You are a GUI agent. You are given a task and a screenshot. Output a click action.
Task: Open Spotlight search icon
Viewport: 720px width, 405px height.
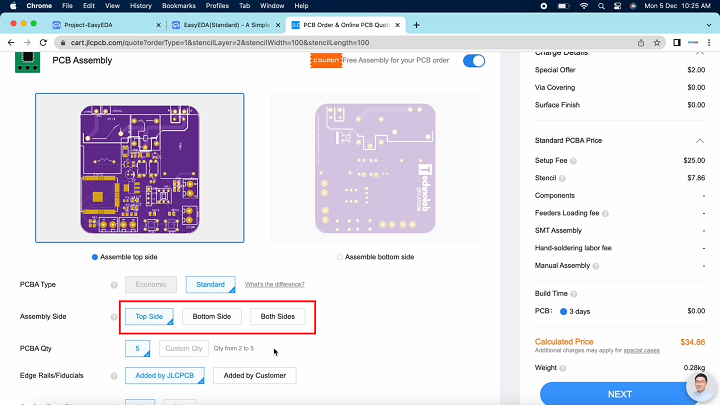point(601,6)
